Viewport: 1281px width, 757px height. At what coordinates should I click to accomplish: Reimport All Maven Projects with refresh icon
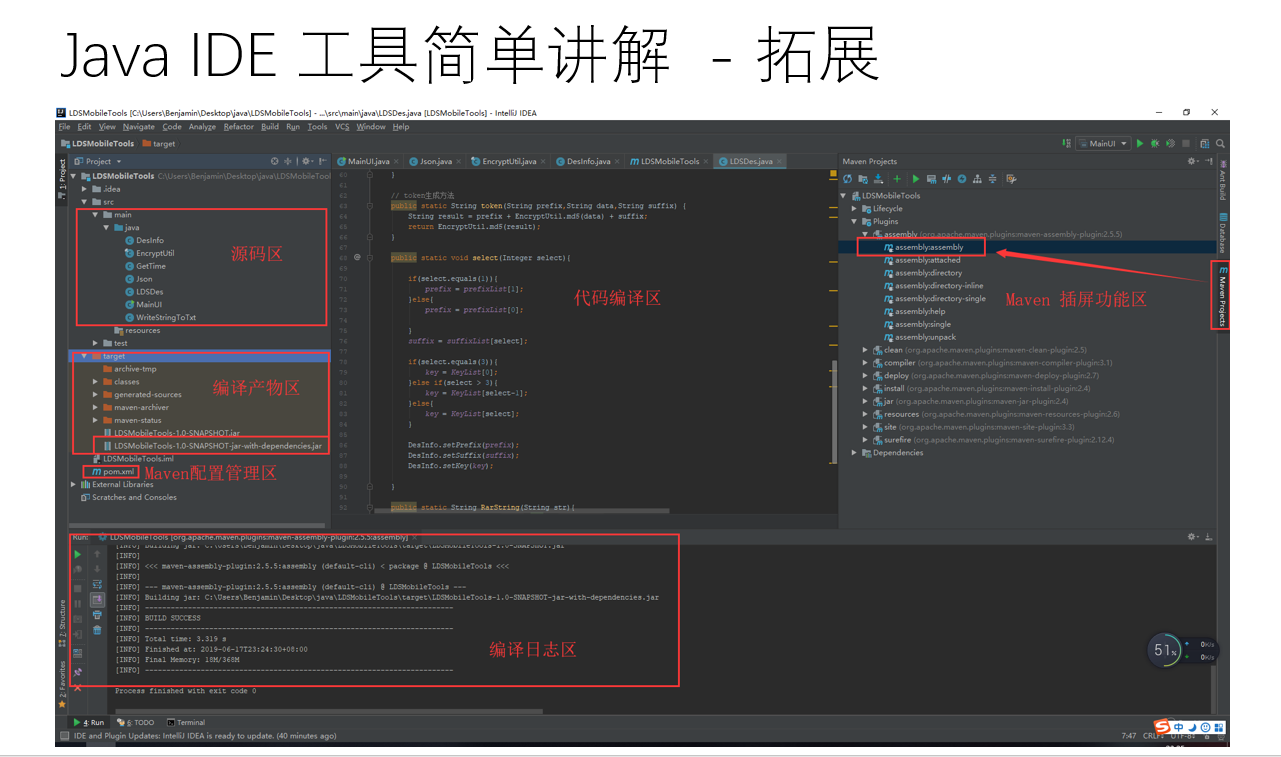[848, 178]
